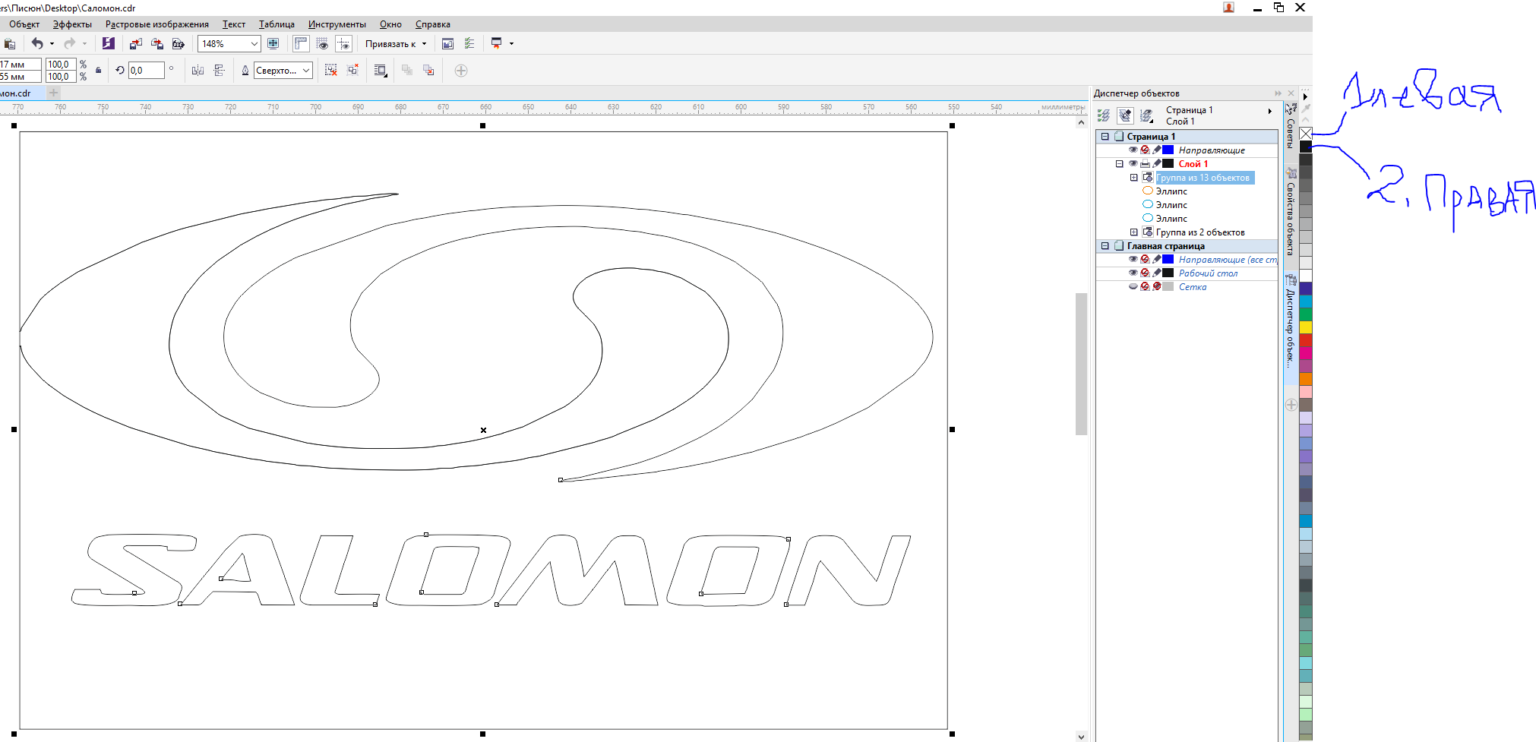Click the Import icon in toolbar
The image size is (1536, 742).
click(x=135, y=44)
